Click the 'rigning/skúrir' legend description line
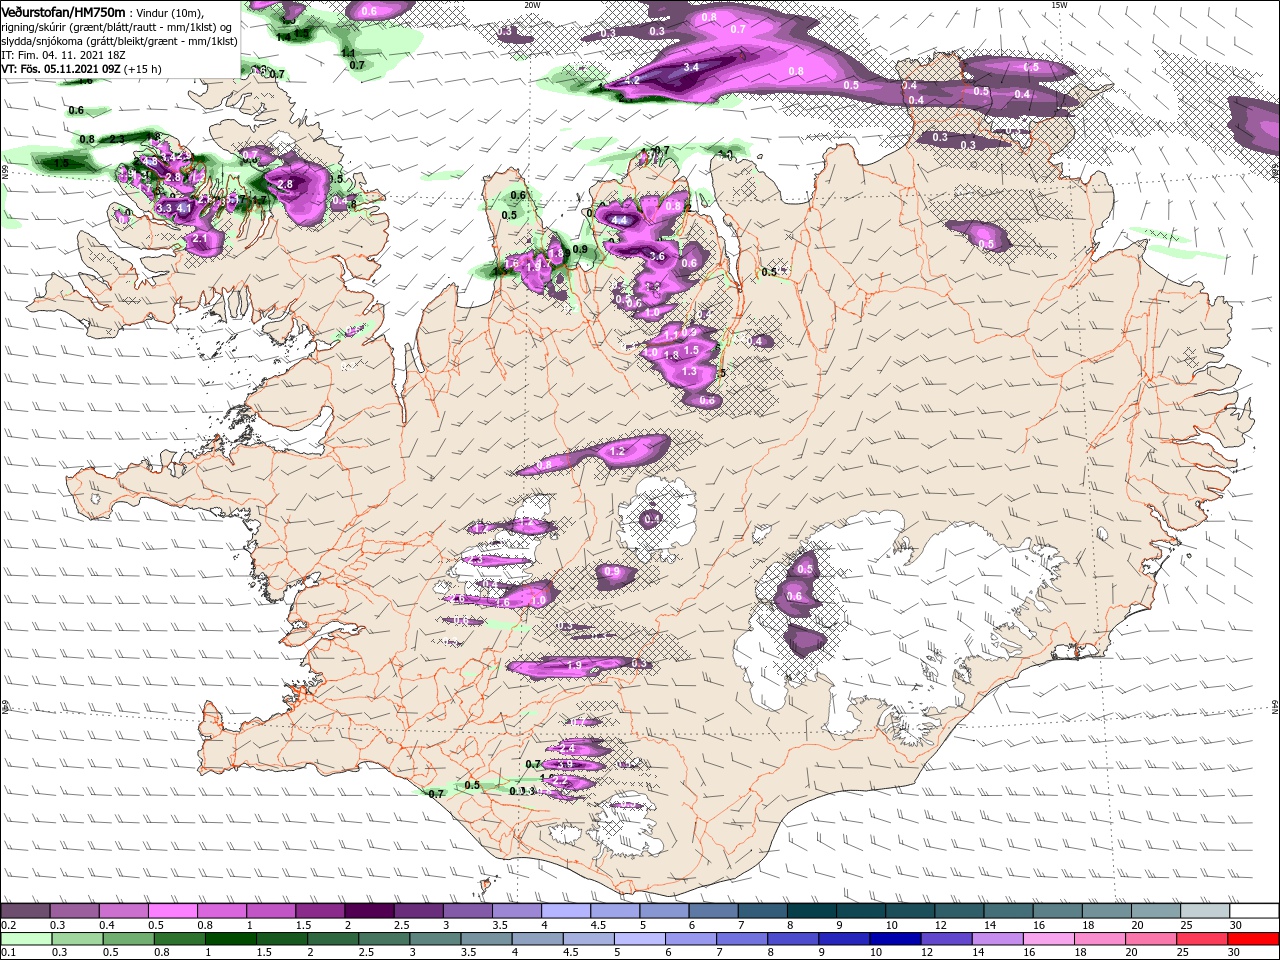 point(116,27)
